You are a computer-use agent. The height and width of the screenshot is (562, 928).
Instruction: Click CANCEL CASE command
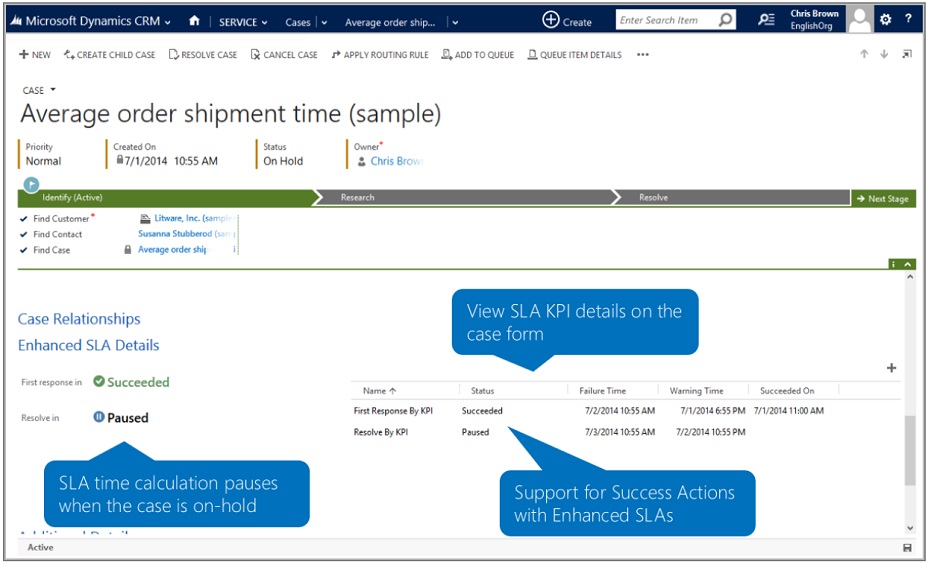point(284,54)
